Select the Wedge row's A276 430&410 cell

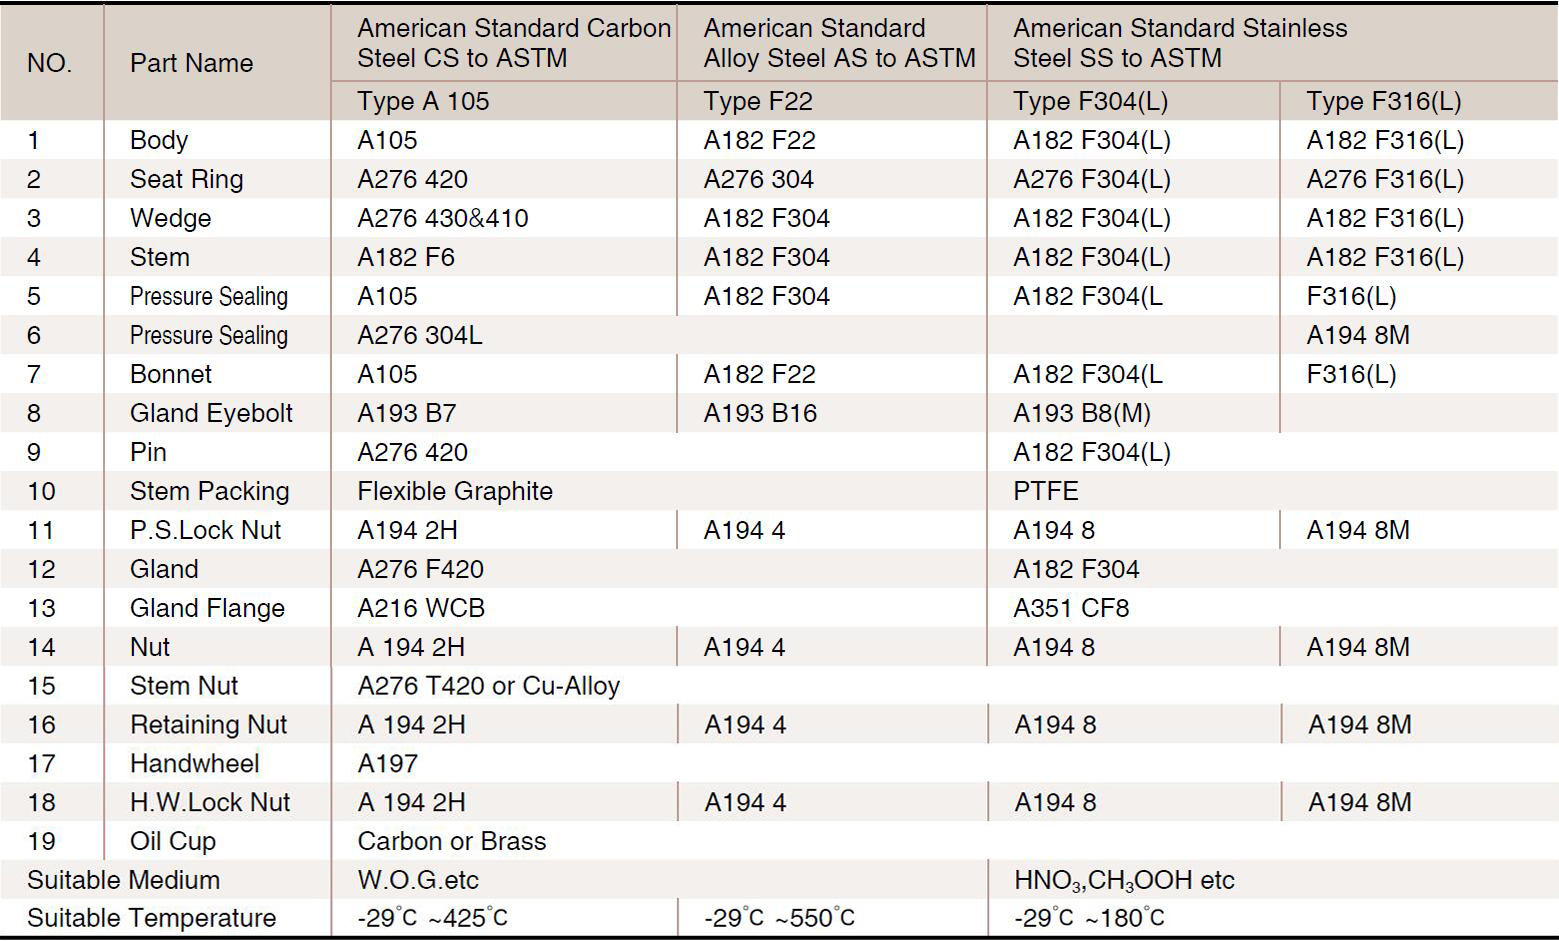[x=442, y=218]
